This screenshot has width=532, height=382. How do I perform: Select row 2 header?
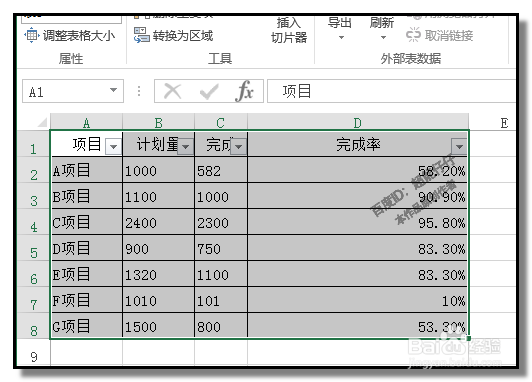(x=33, y=170)
